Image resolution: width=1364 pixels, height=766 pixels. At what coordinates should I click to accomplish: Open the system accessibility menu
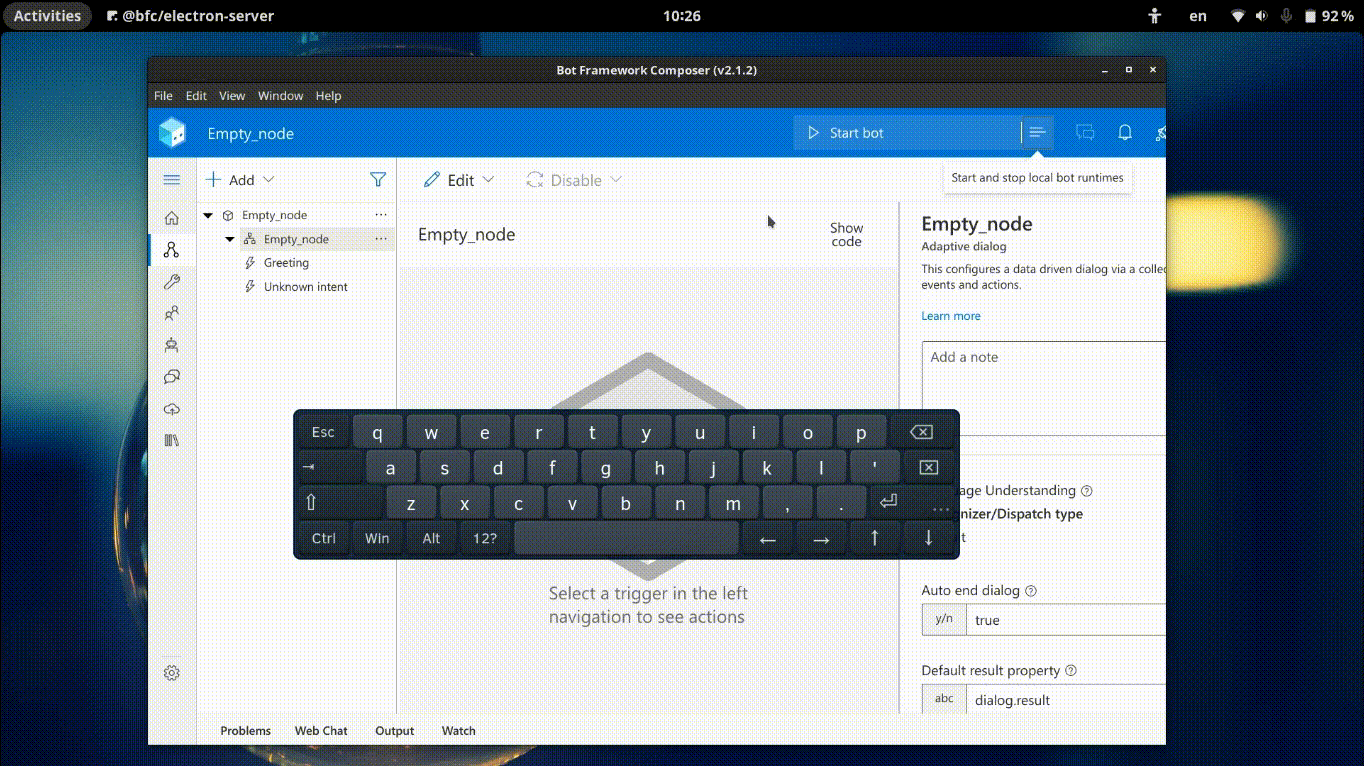[x=1155, y=16]
